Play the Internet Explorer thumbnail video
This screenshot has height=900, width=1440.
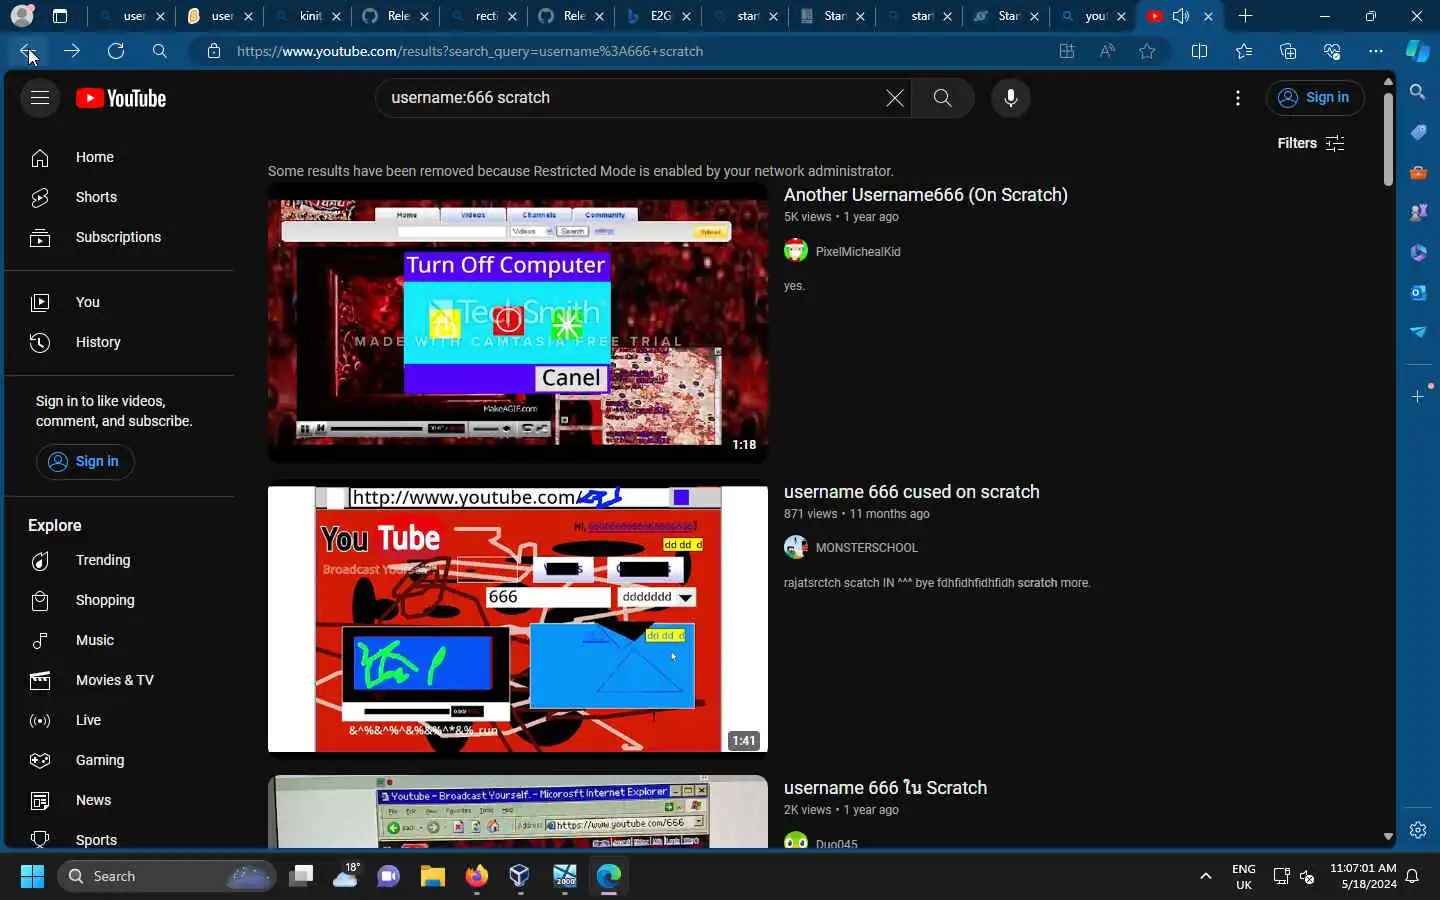[518, 812]
